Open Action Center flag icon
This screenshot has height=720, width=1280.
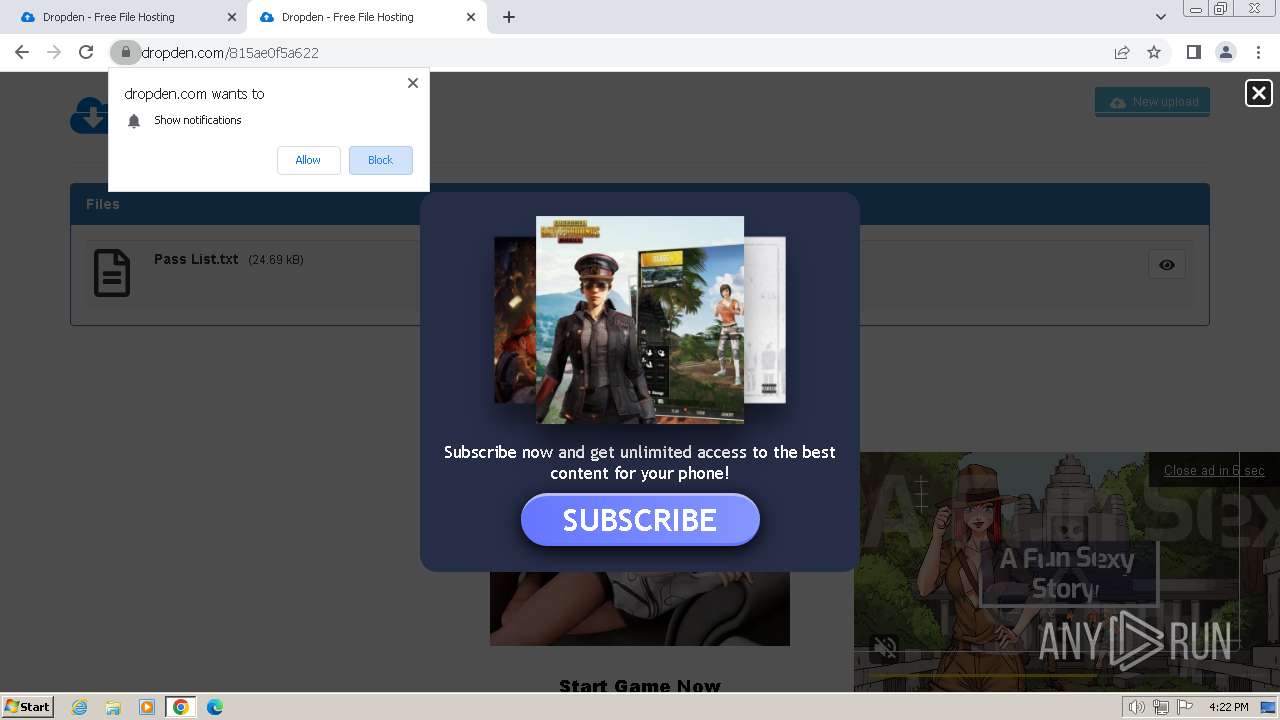1186,707
